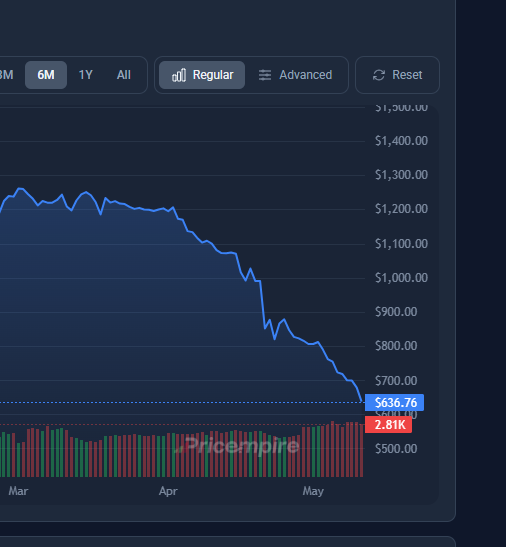
Task: Click the price line's last point
Action: [362, 402]
